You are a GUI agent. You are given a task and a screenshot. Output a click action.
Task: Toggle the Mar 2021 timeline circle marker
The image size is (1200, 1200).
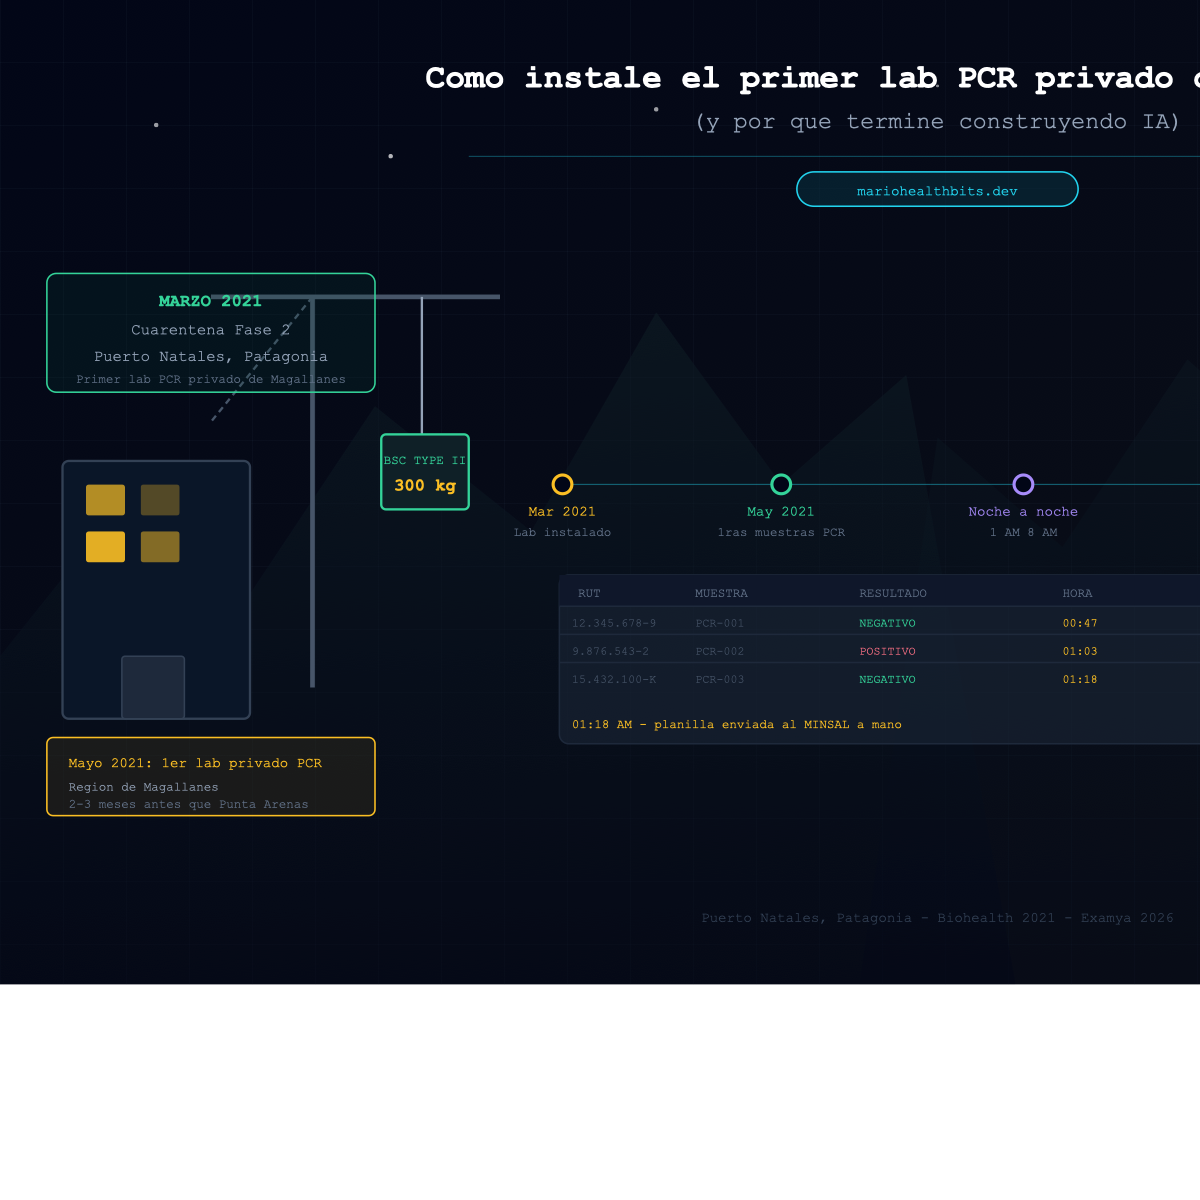point(563,484)
